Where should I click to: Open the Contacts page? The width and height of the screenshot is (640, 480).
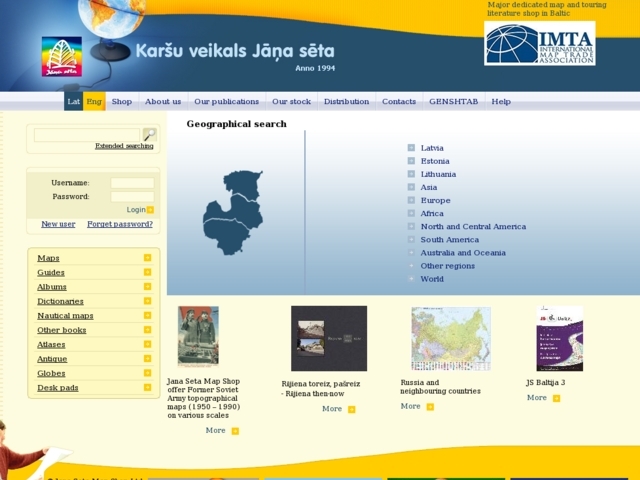[x=399, y=101]
